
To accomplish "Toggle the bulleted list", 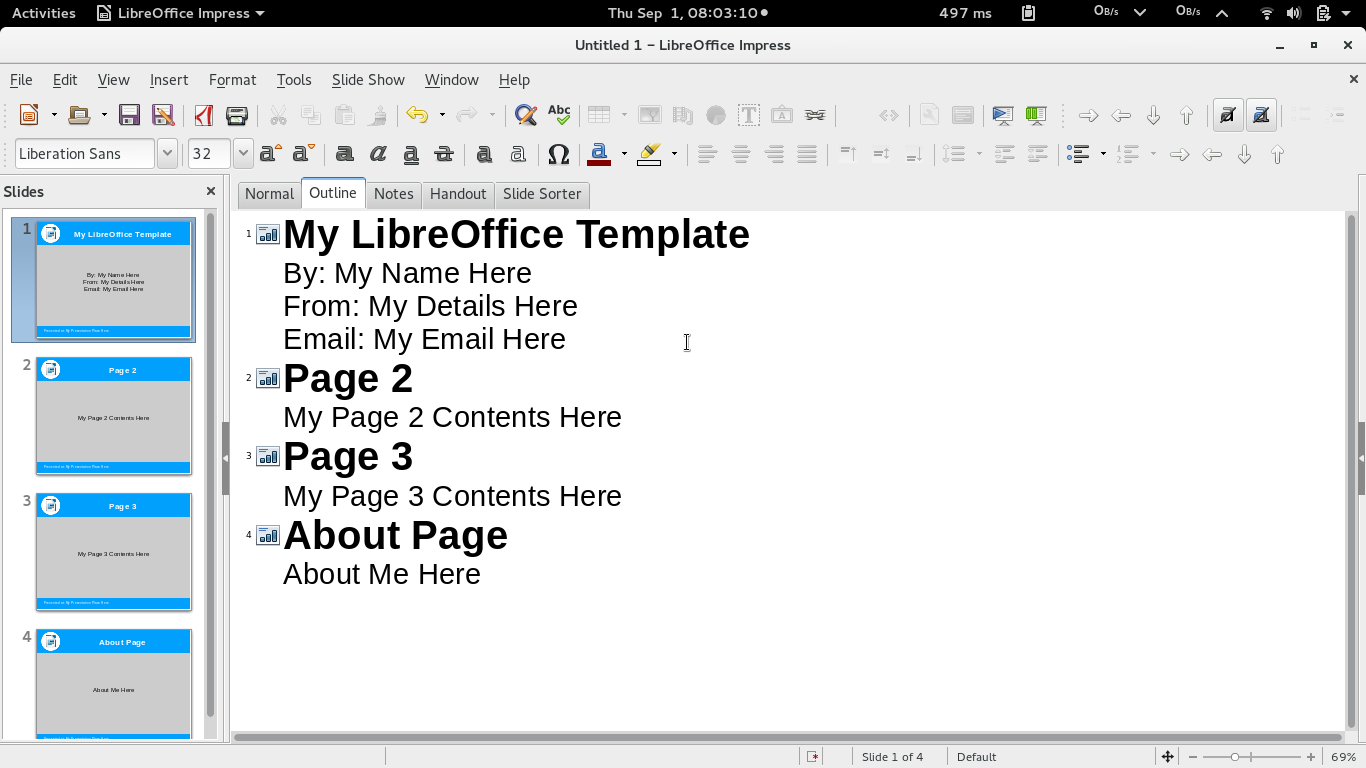I will click(1078, 154).
